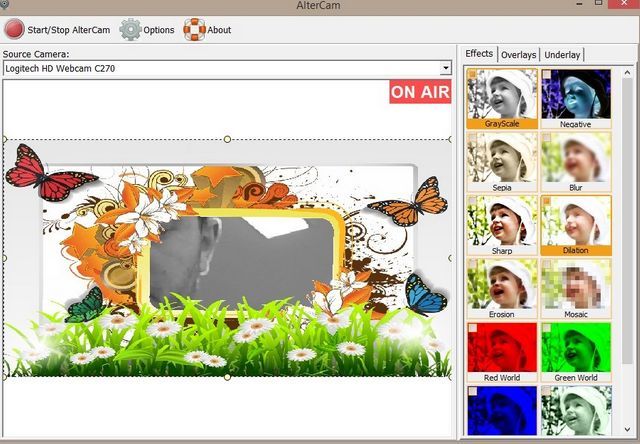The image size is (640, 444).
Task: Select the pale green grayscale effect thumbnail
Action: (576, 411)
